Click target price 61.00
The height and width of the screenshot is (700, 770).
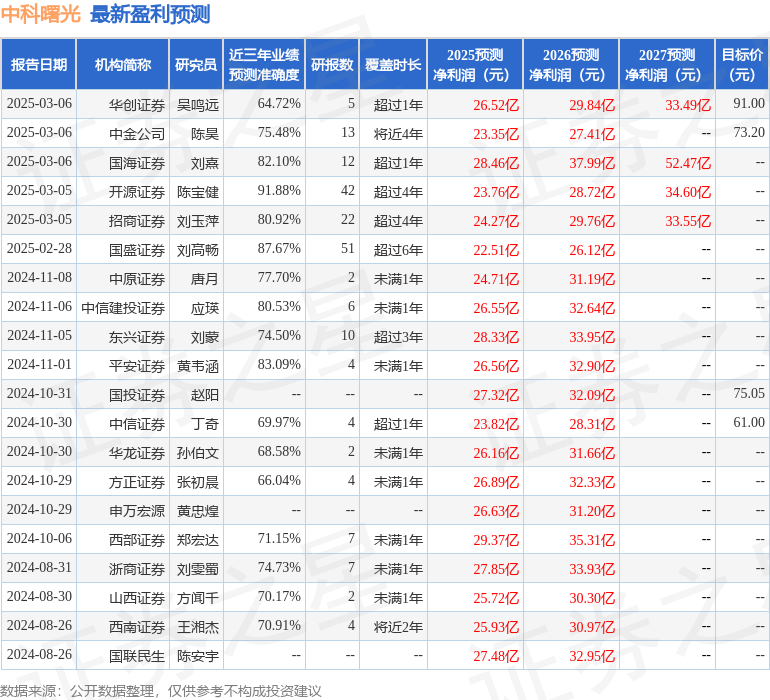[x=749, y=422]
